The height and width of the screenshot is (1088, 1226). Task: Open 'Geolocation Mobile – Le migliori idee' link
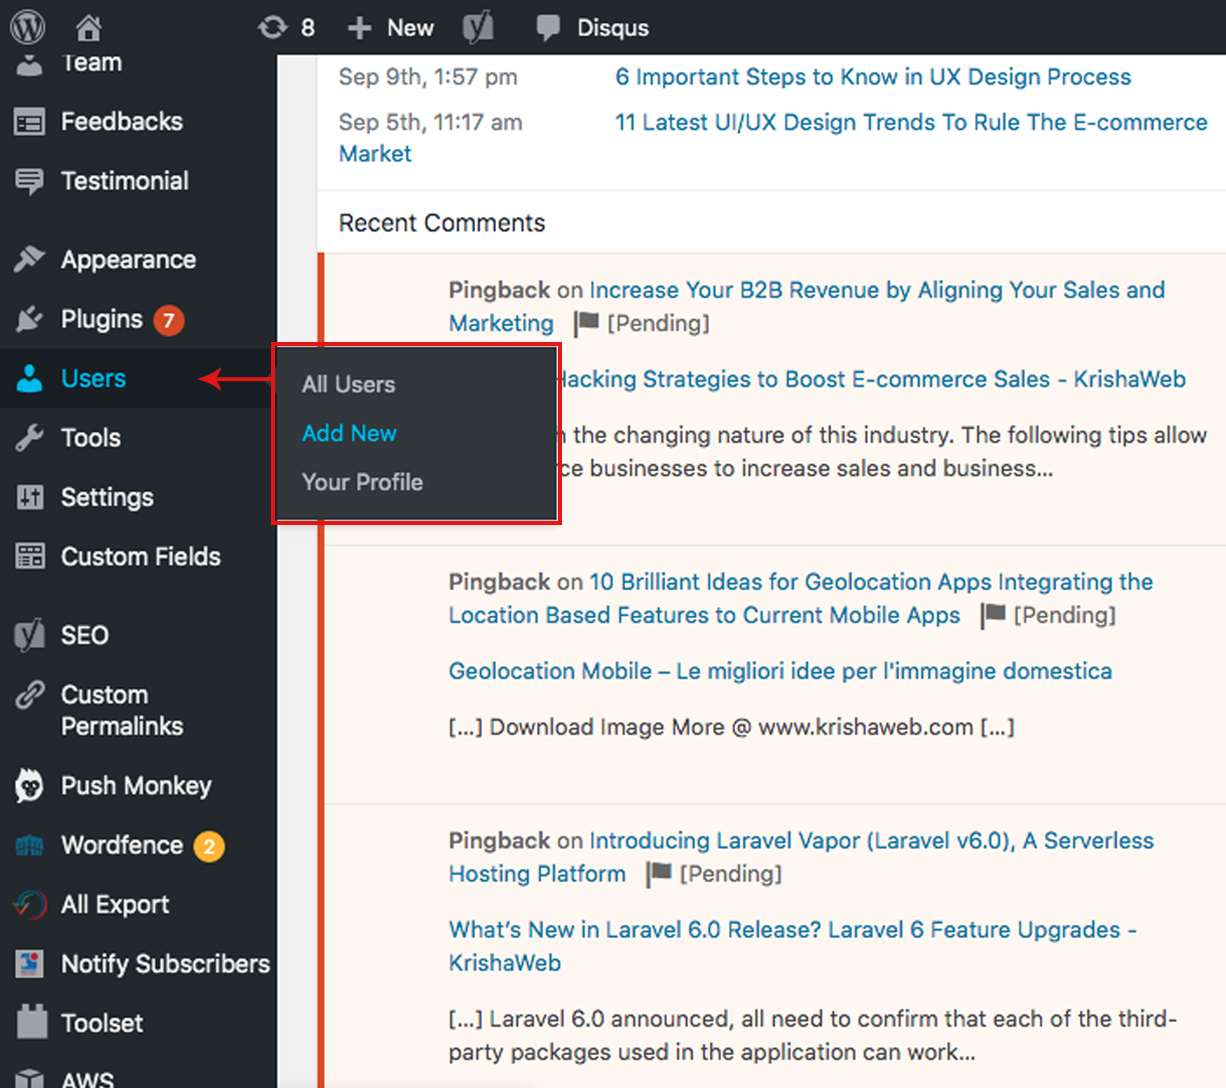pos(780,671)
